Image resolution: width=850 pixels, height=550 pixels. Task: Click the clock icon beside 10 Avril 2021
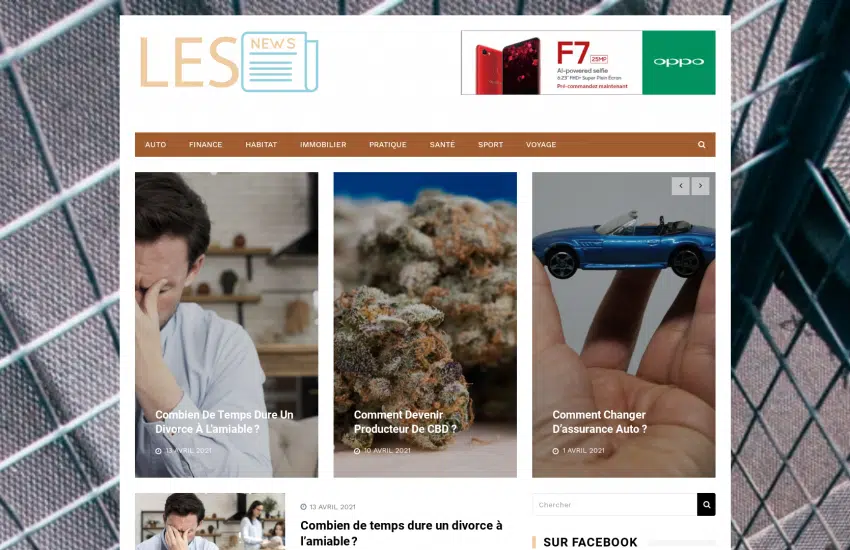click(x=357, y=451)
